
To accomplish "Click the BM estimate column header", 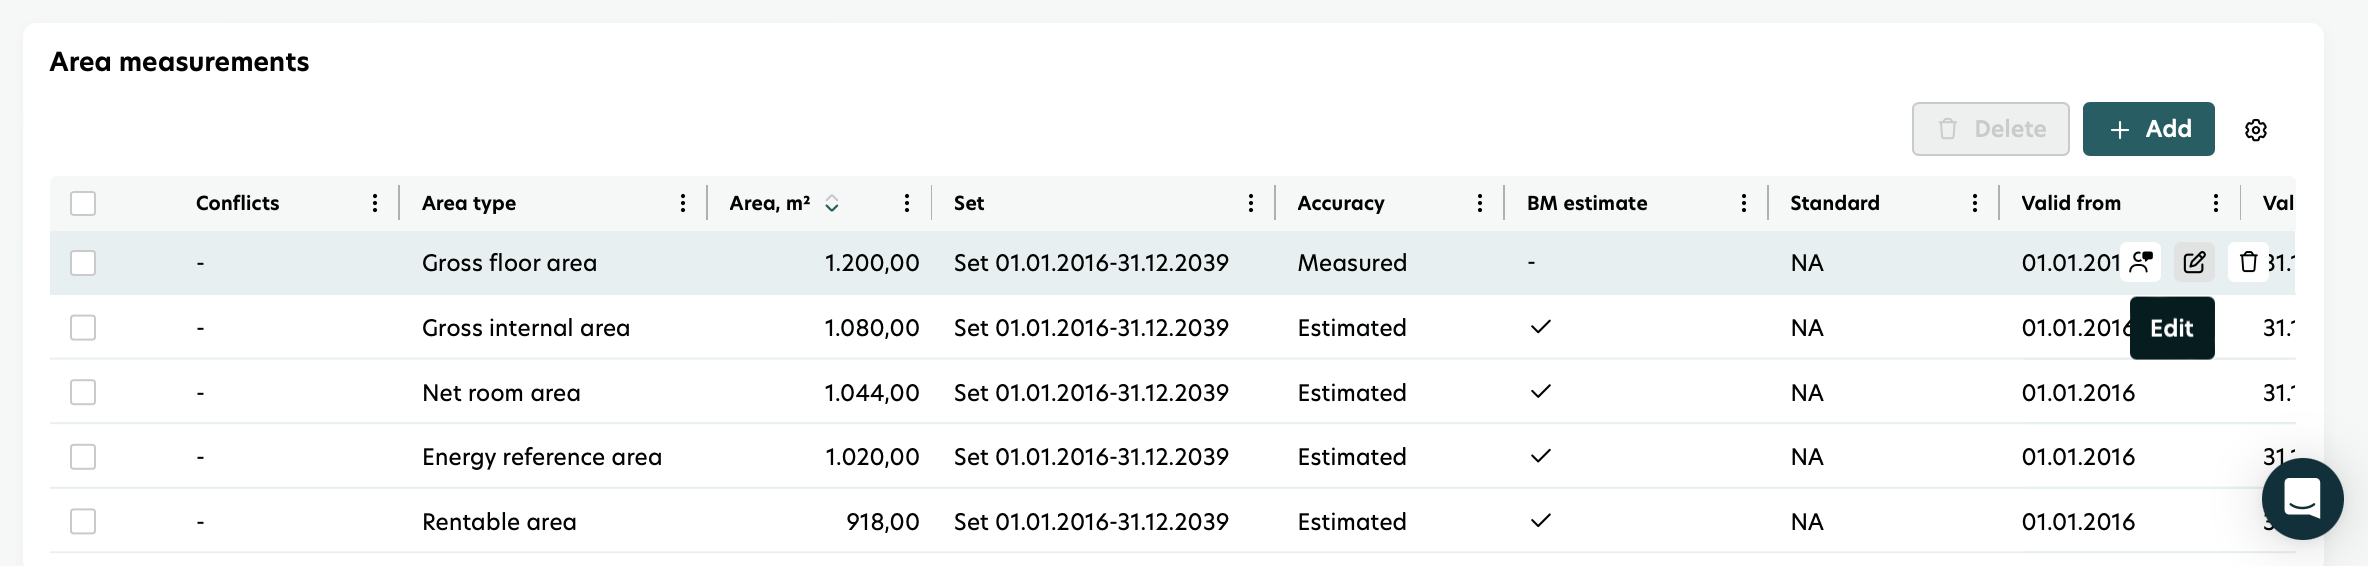I will (1587, 203).
